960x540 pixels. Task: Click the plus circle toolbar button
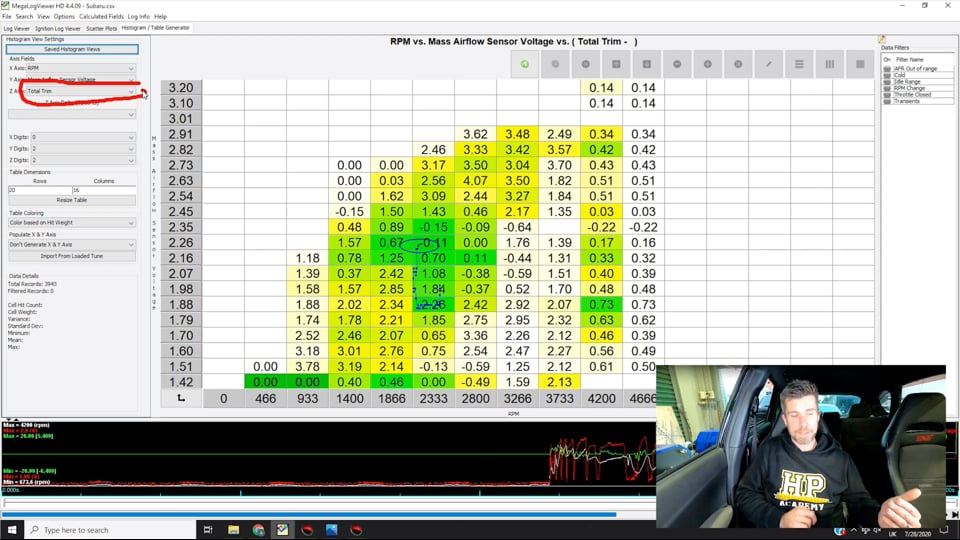(708, 64)
